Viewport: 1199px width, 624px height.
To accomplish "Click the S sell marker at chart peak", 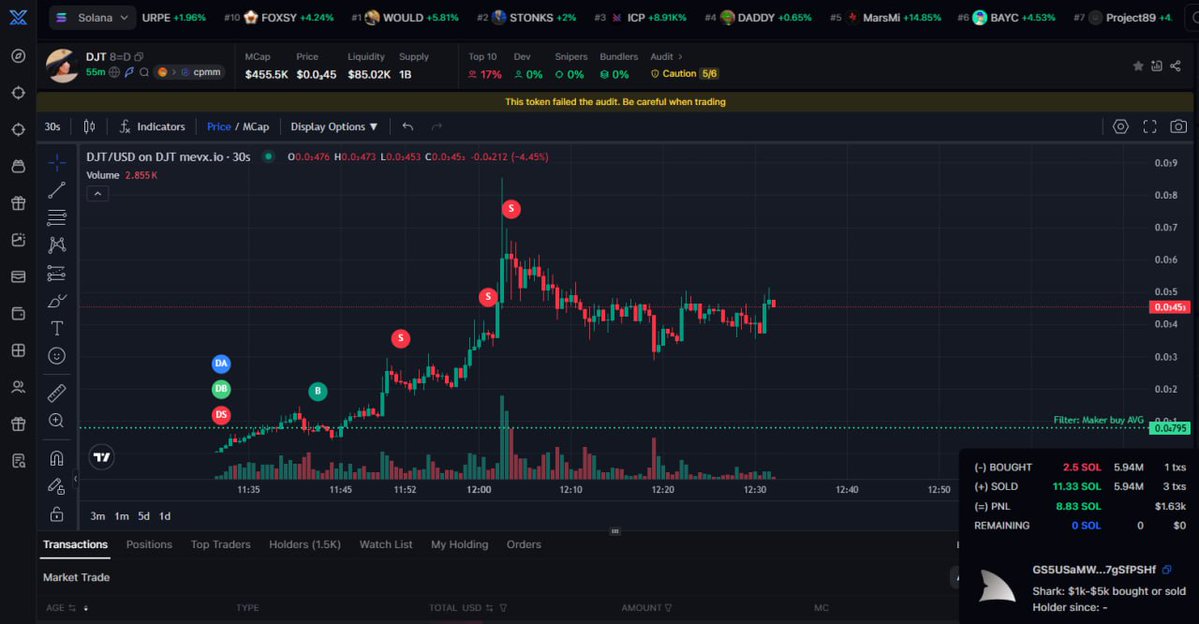I will 511,209.
